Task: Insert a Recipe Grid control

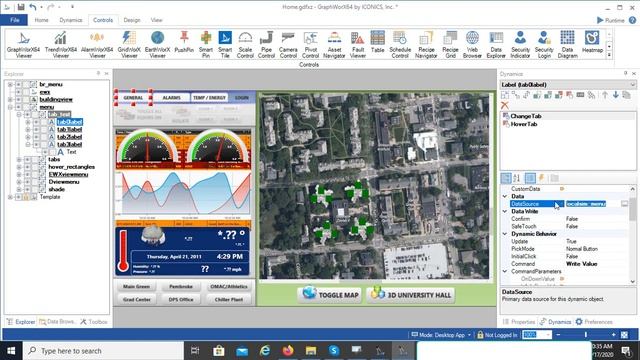Action: pos(450,44)
